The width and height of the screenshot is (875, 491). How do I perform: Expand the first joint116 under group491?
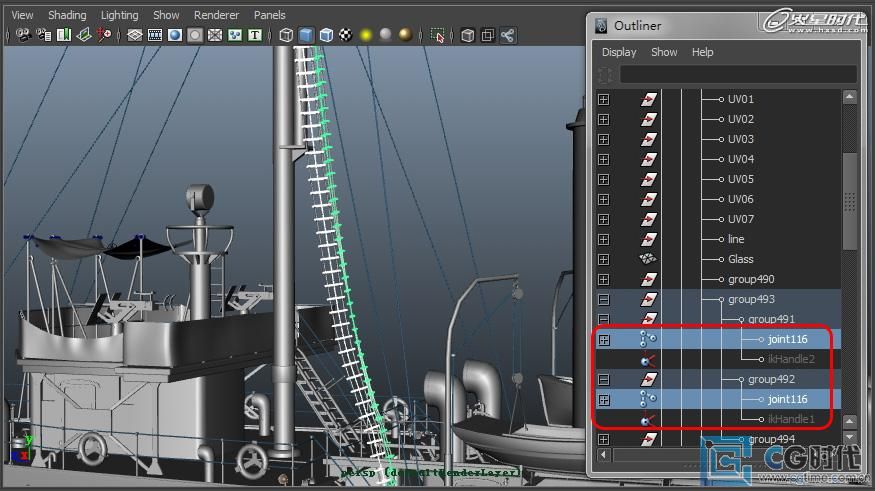coord(603,339)
